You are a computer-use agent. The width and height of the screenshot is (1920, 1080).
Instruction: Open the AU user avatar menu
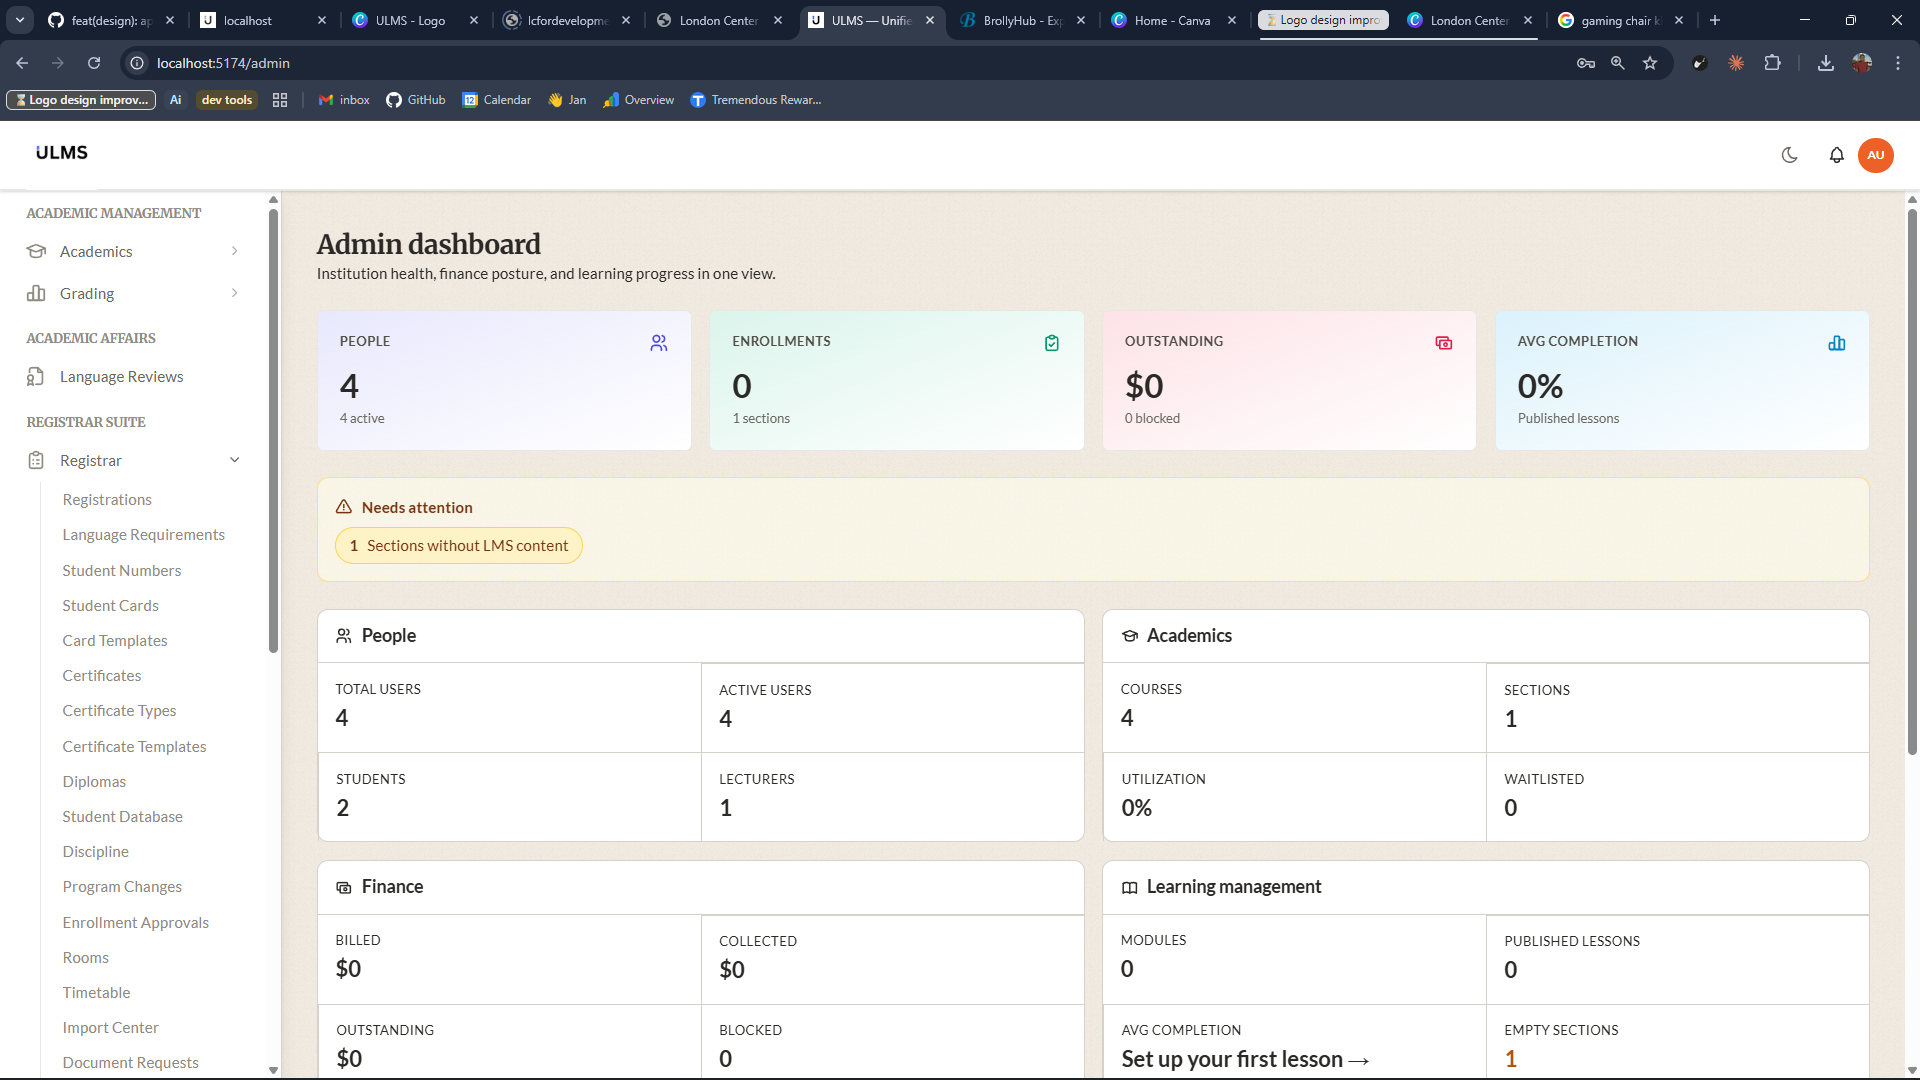tap(1876, 155)
